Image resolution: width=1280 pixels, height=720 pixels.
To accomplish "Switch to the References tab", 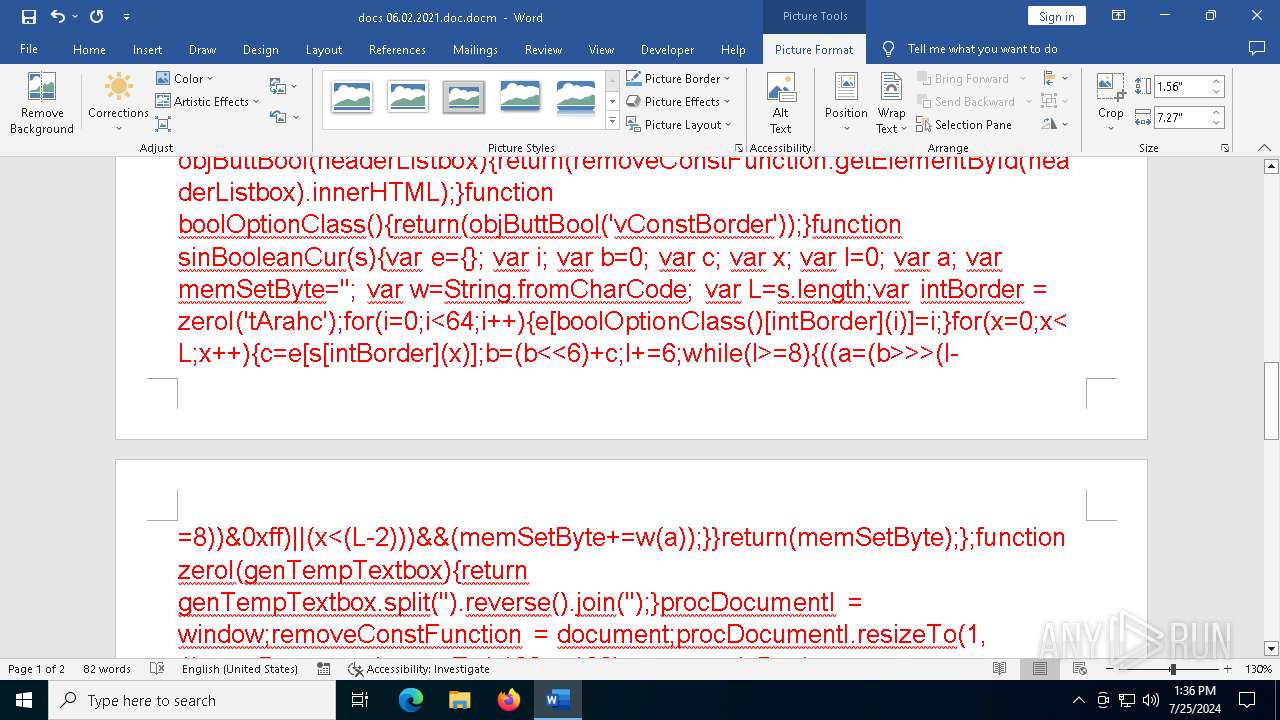I will tap(397, 49).
